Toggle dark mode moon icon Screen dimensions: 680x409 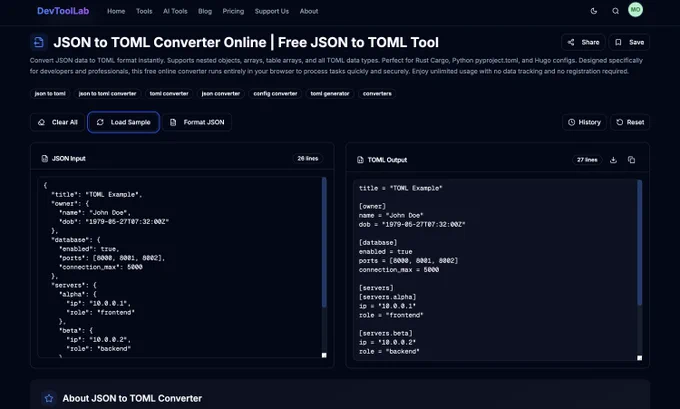pos(594,11)
